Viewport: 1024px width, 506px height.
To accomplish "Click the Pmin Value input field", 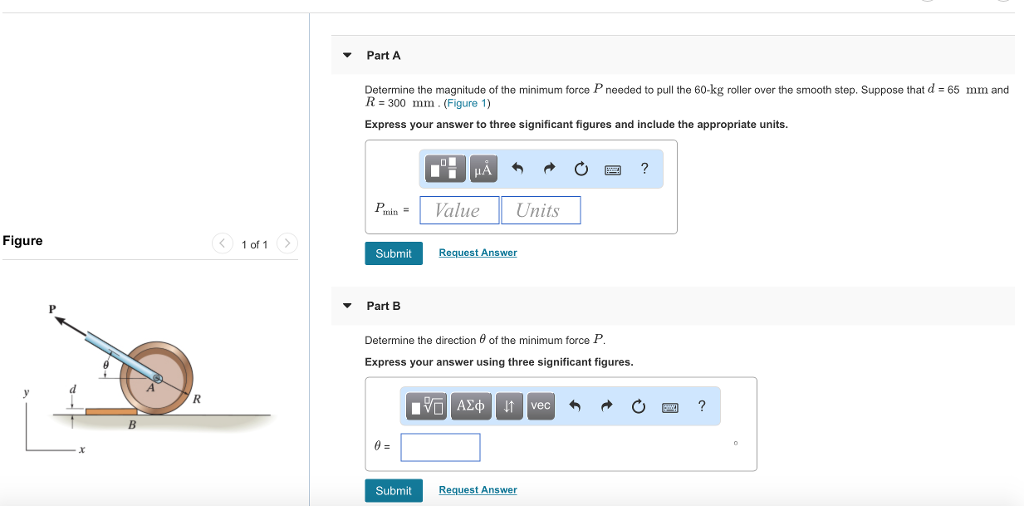I will [459, 210].
